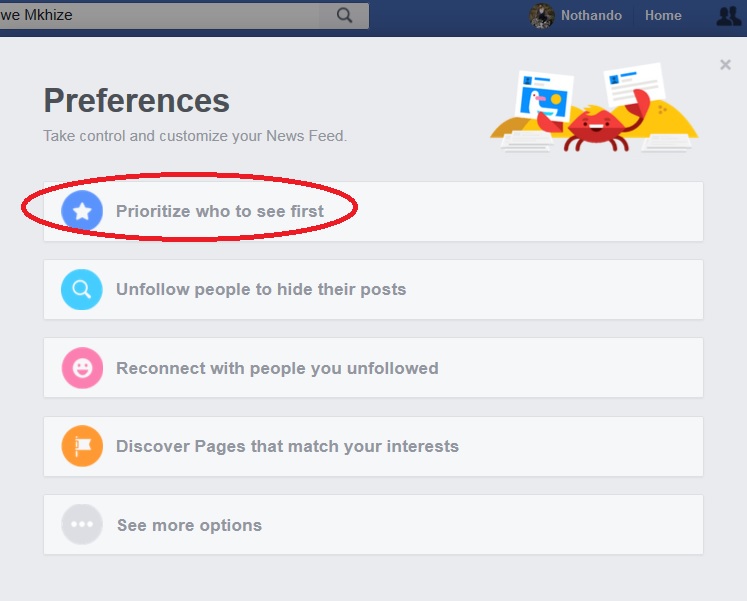747x601 pixels.
Task: Open "Reconnect with people you unfollowed" text
Action: tap(277, 368)
